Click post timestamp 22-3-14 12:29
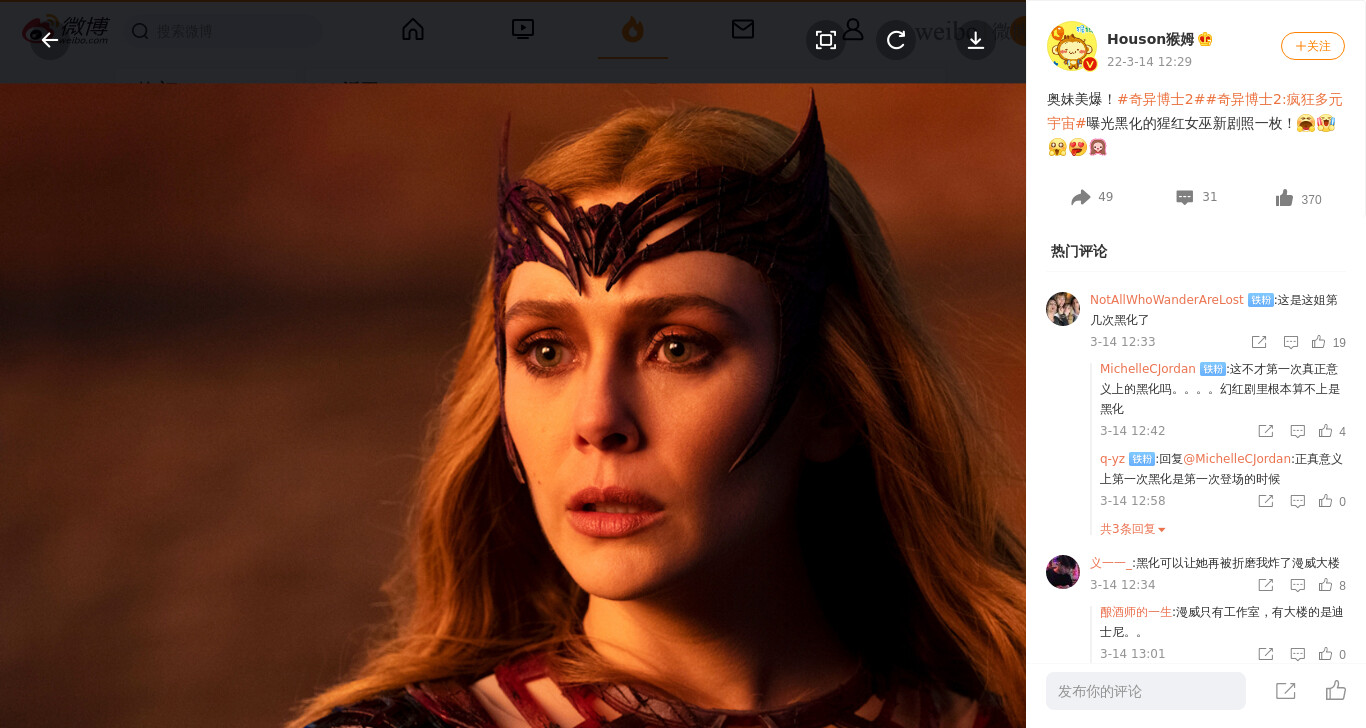The height and width of the screenshot is (728, 1366). [x=1149, y=61]
